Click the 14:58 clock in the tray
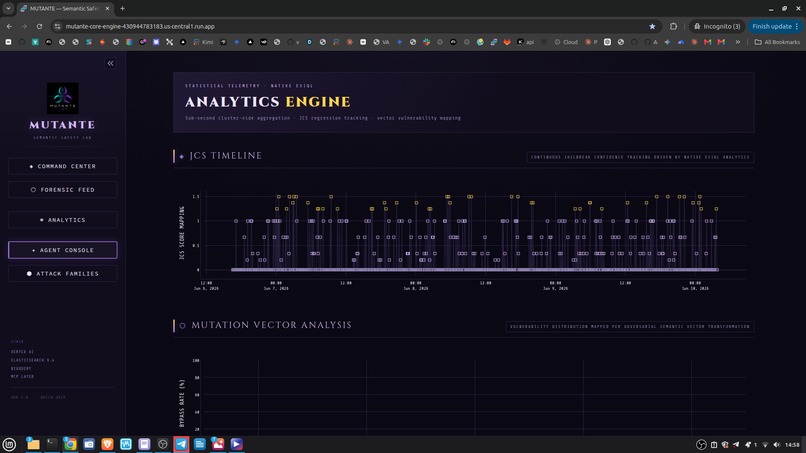This screenshot has width=806, height=453. click(x=792, y=445)
